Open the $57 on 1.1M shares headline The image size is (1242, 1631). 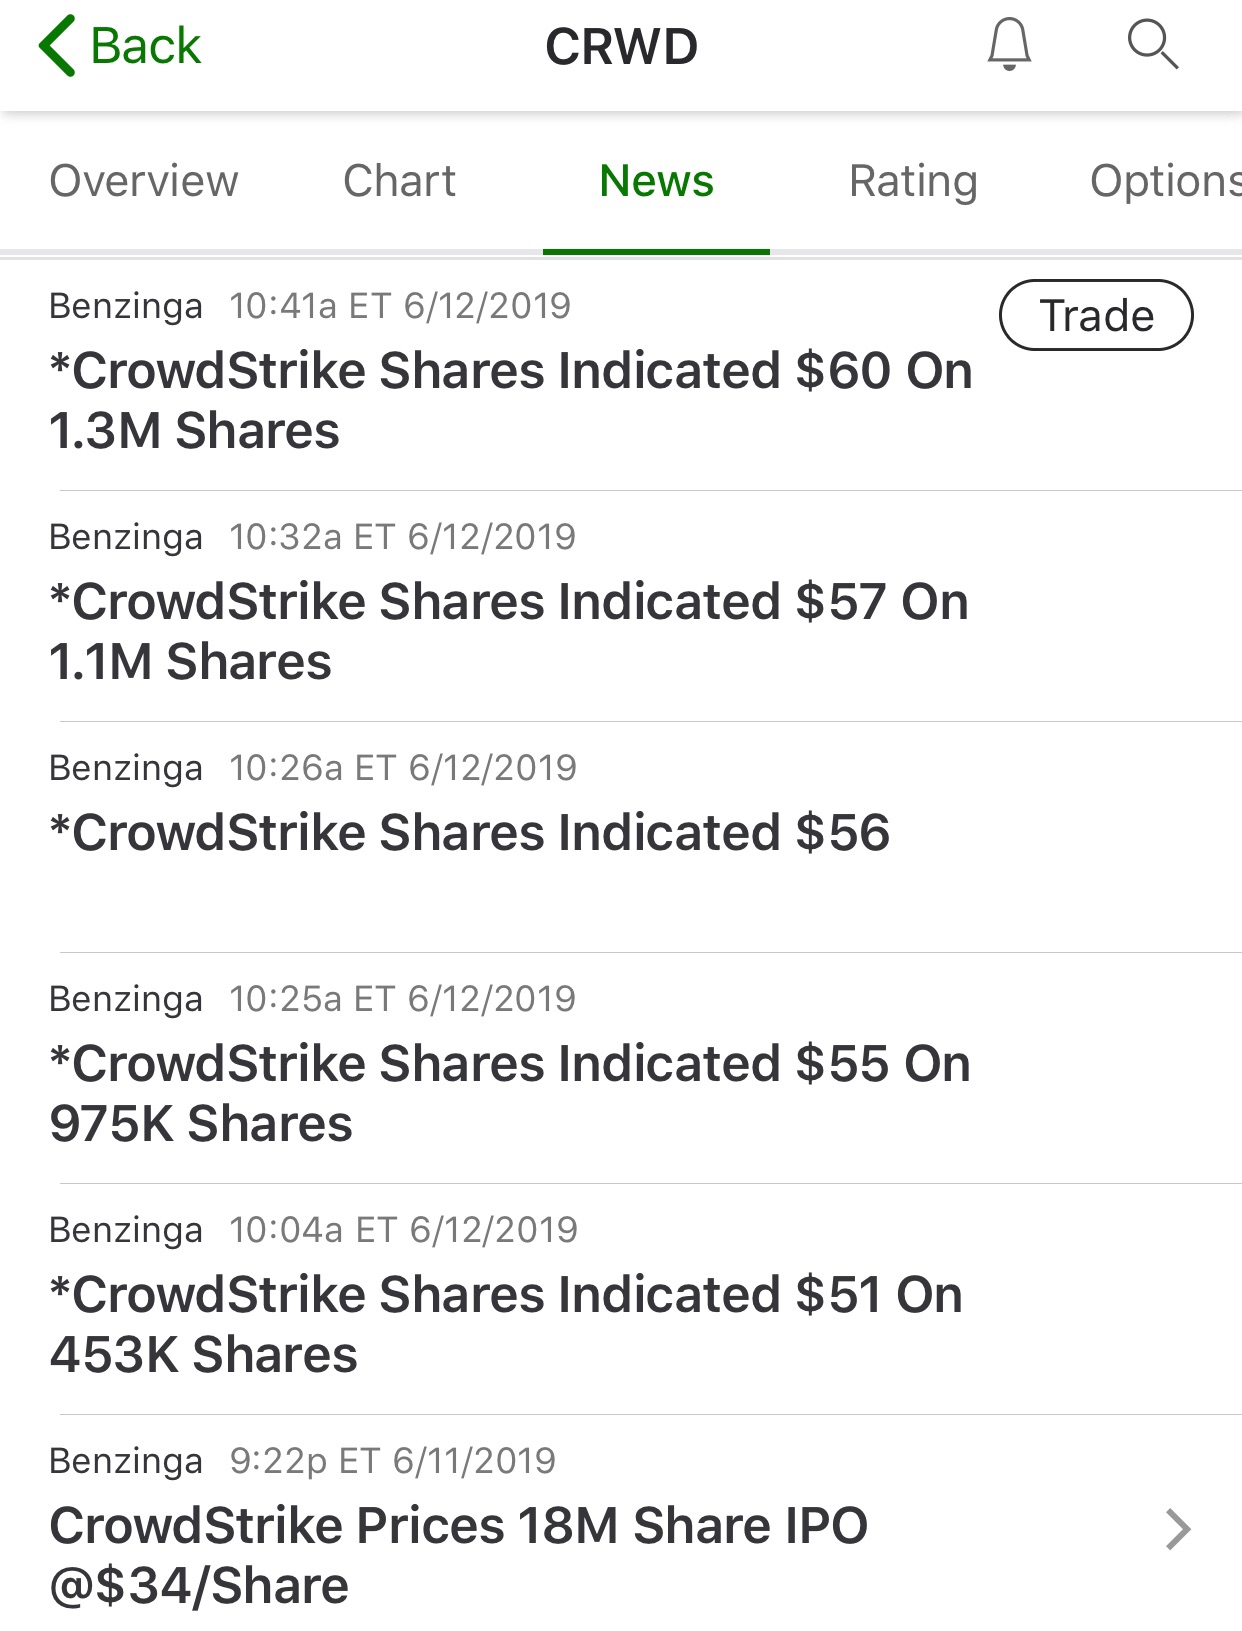(x=508, y=631)
